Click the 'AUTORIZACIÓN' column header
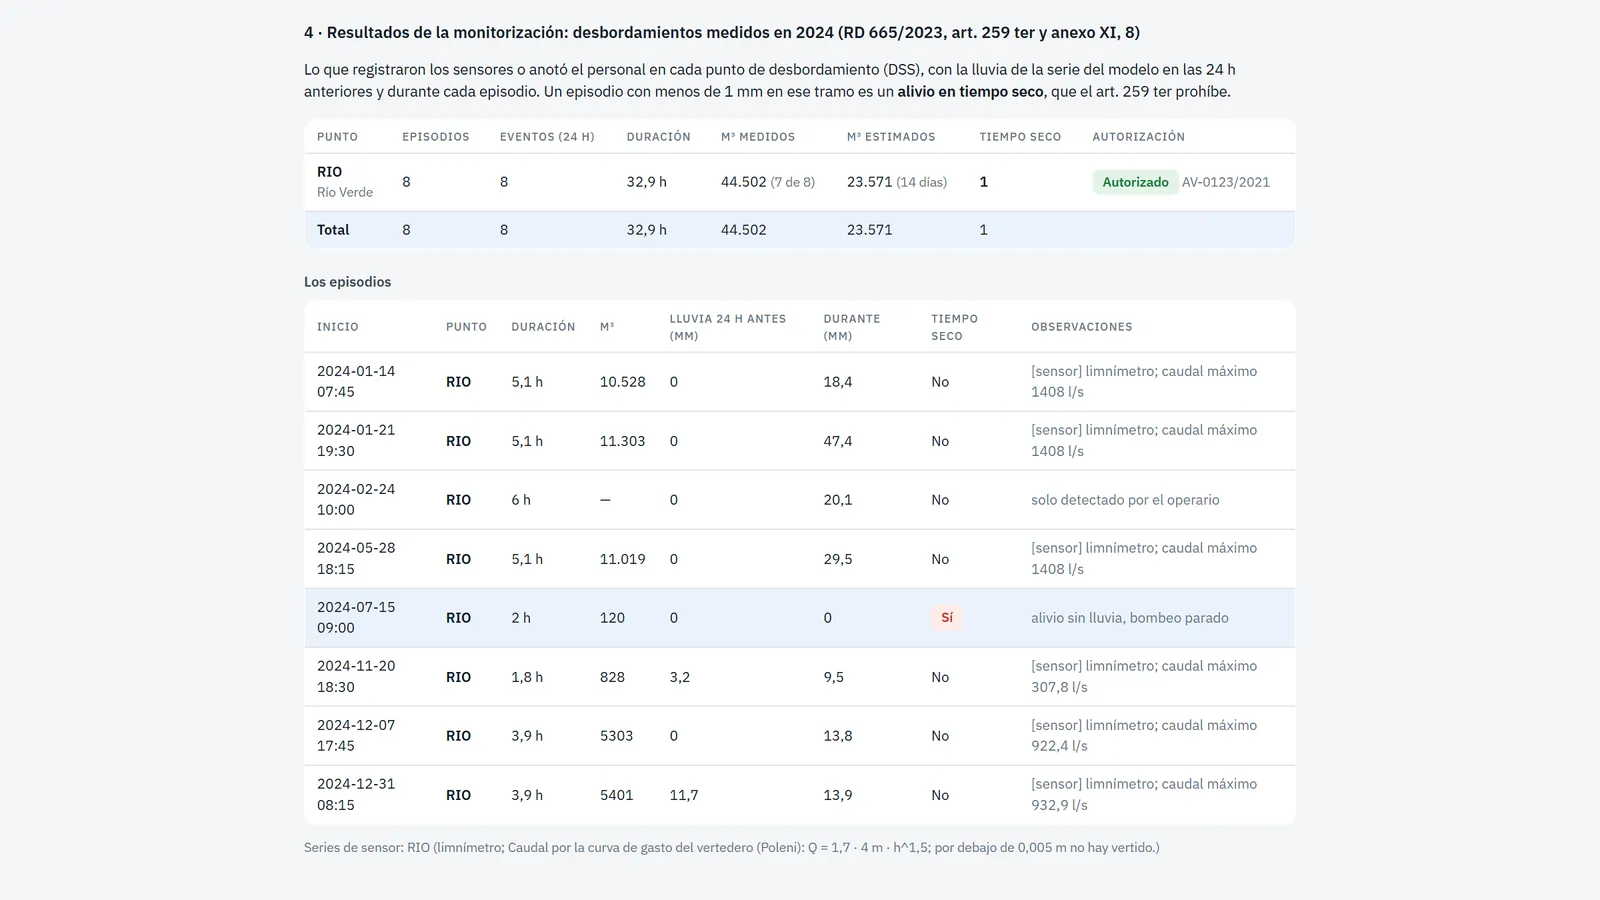The height and width of the screenshot is (900, 1600). coord(1138,137)
